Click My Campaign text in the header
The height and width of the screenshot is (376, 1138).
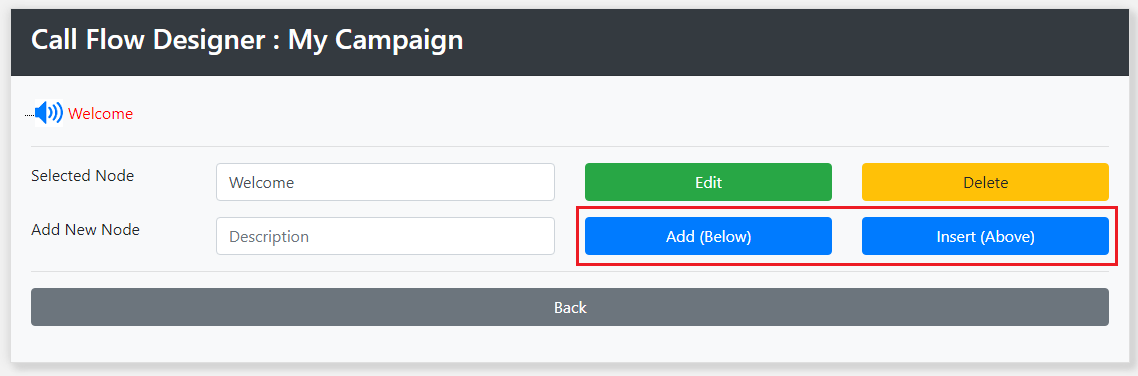coord(375,40)
